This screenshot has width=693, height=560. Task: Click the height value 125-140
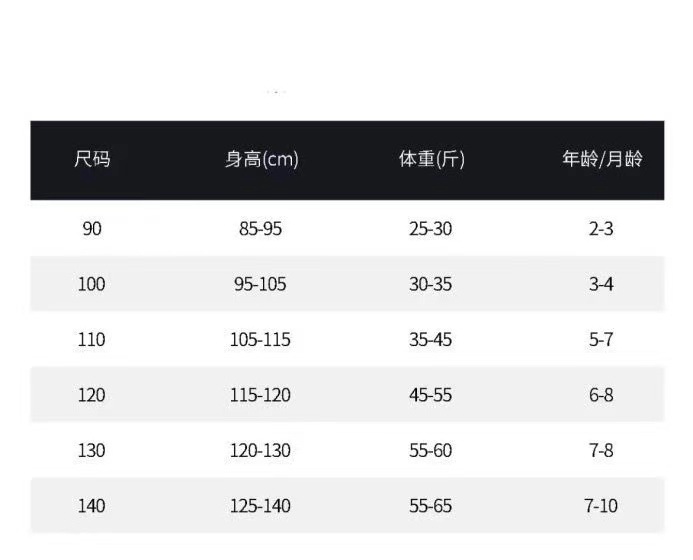coord(260,506)
